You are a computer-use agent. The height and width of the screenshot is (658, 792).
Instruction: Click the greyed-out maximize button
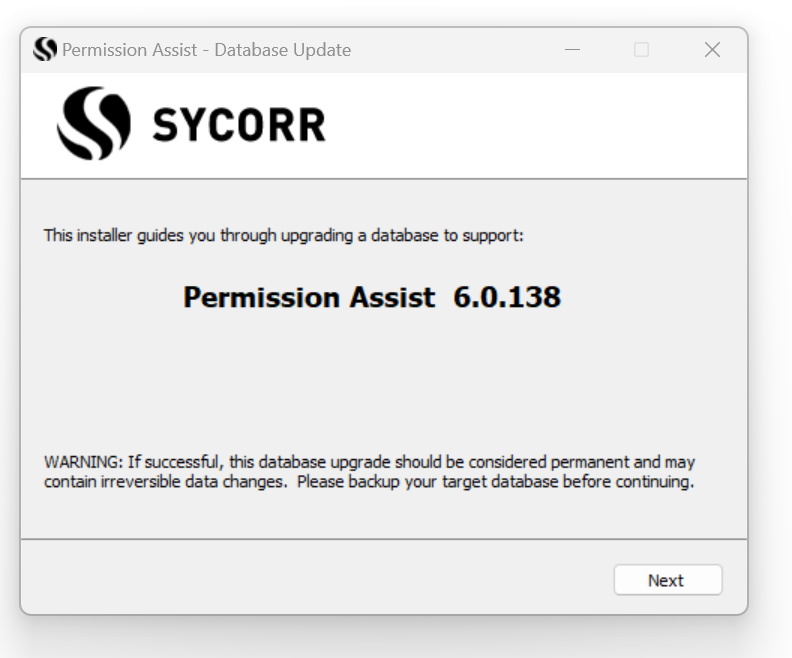(x=642, y=50)
